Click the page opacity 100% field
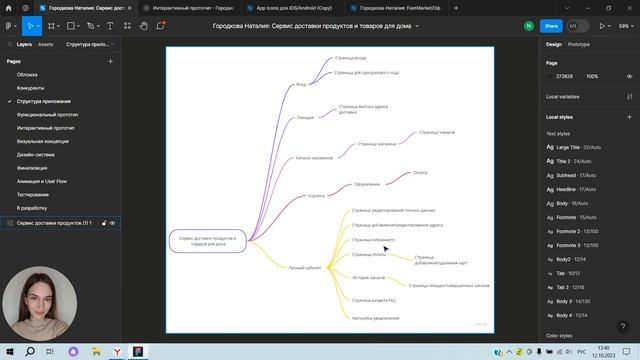This screenshot has height=360, width=640. (592, 76)
